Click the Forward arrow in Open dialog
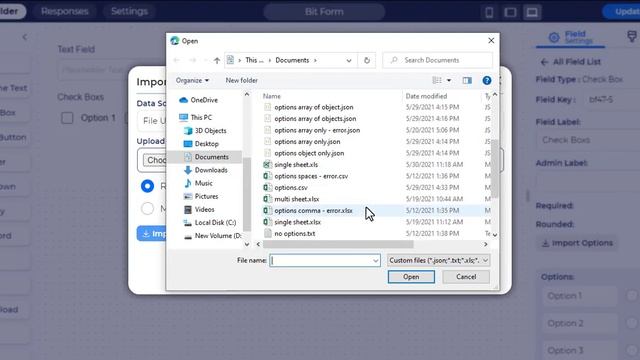The height and width of the screenshot is (360, 640). point(192,60)
